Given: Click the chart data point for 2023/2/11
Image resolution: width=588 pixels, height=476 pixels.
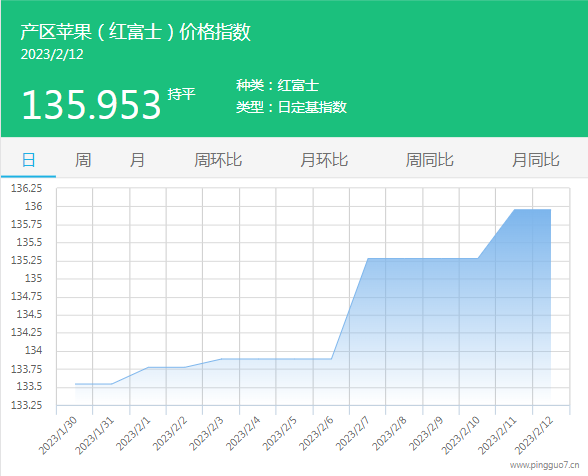Looking at the screenshot, I should click(x=514, y=210).
